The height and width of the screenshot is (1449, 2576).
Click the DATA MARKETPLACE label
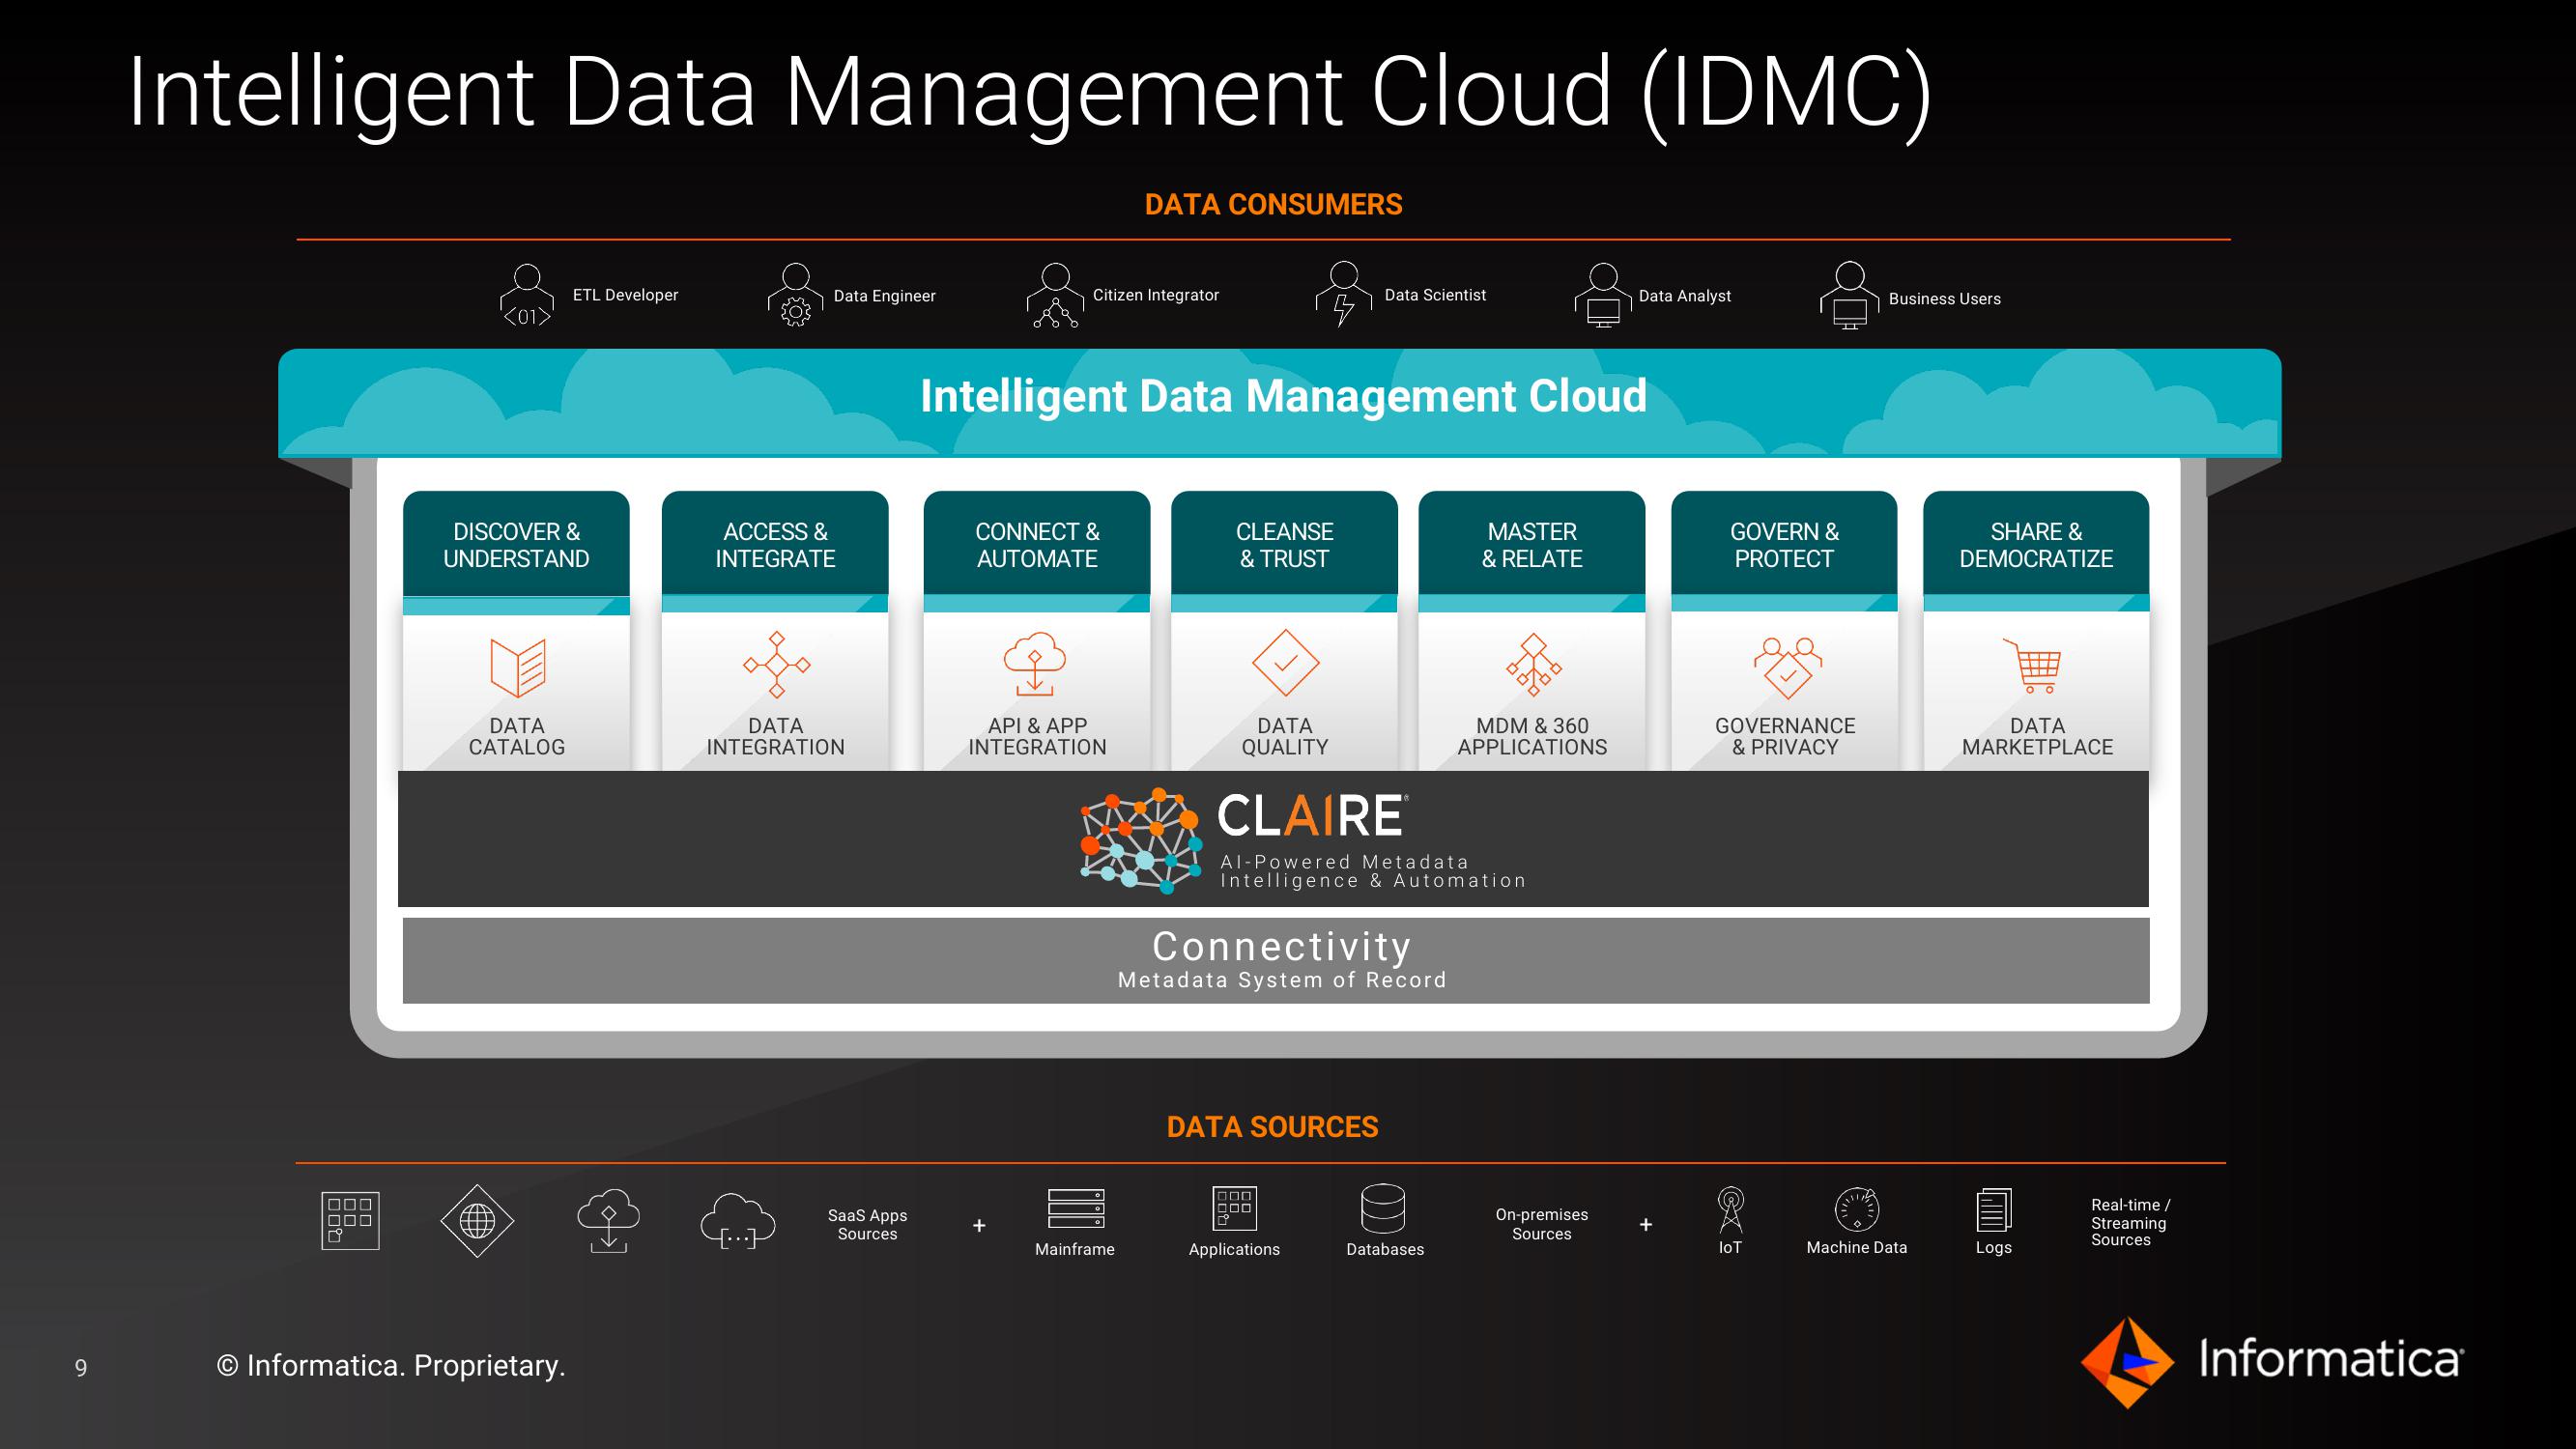(x=2037, y=736)
